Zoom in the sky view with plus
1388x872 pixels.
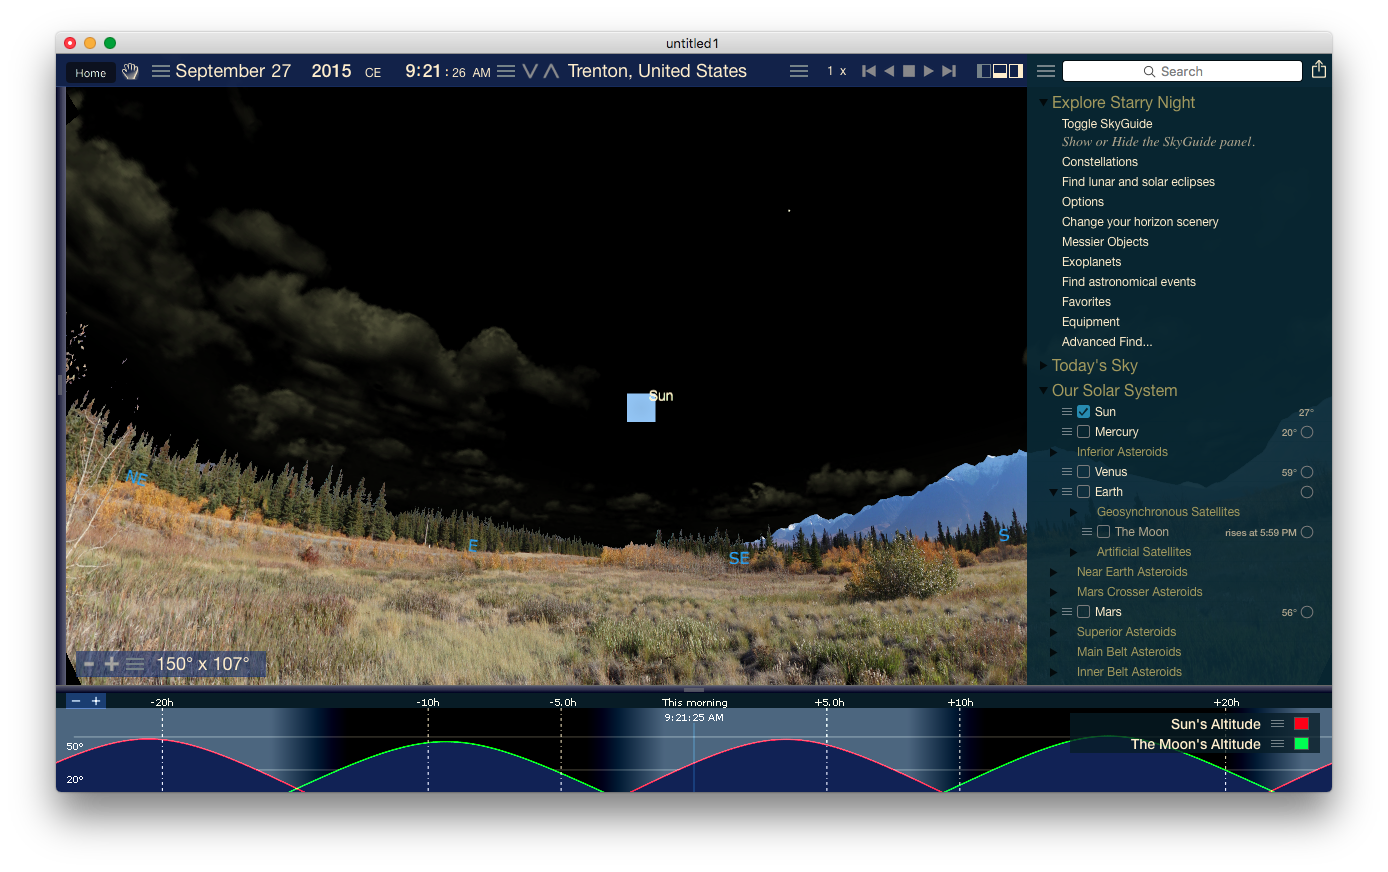(x=111, y=664)
